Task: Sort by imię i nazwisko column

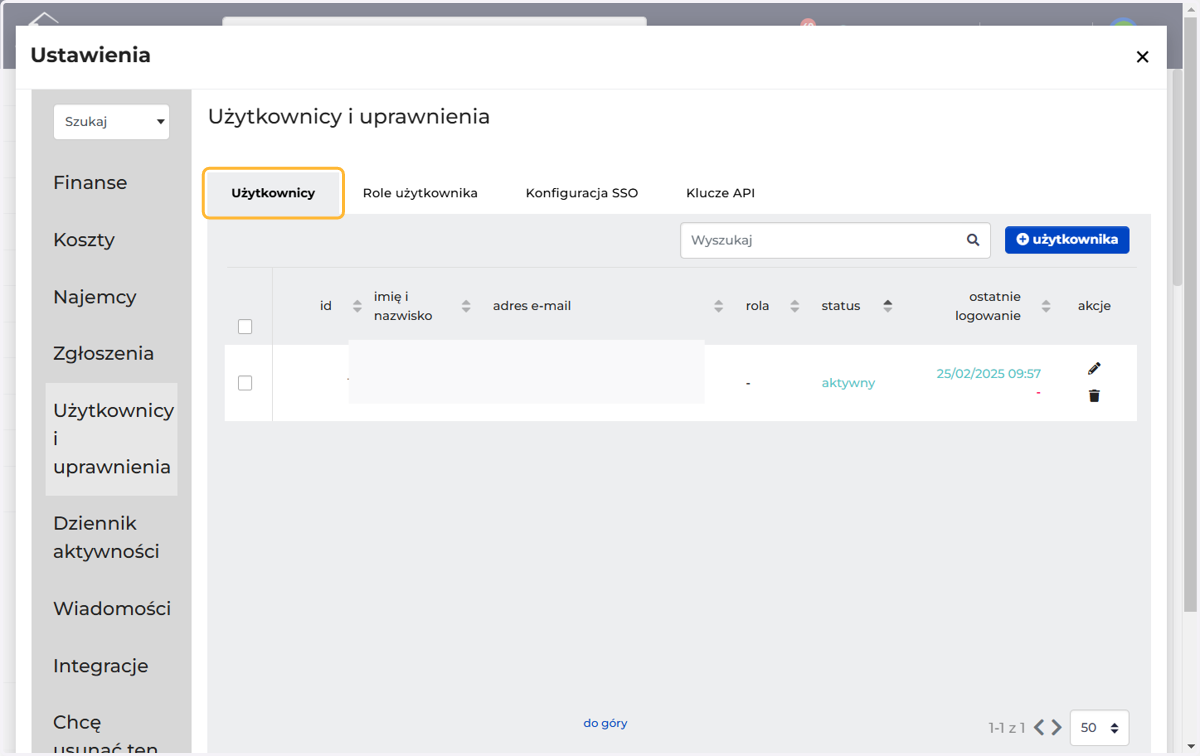Action: click(x=466, y=306)
